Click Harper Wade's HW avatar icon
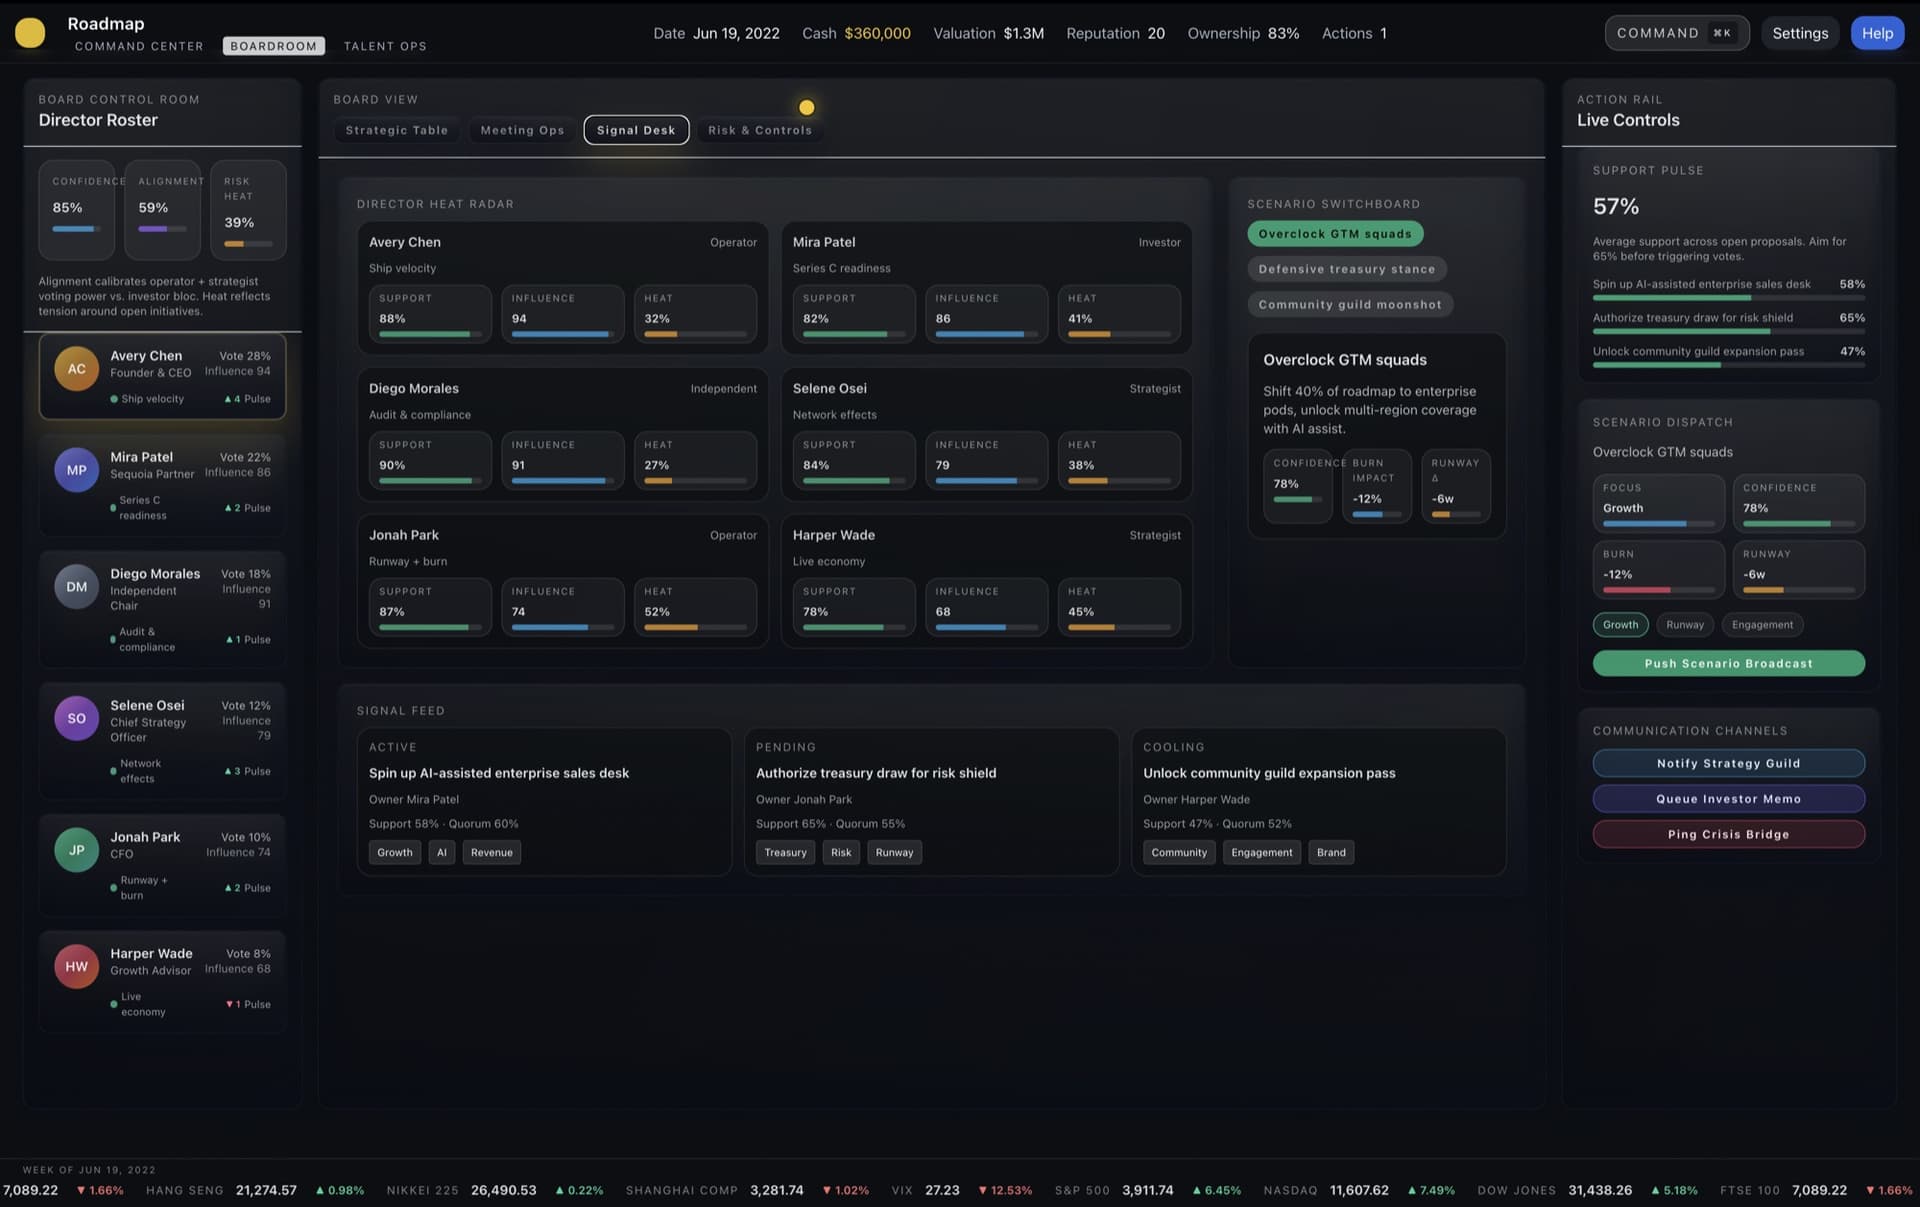 tap(76, 966)
